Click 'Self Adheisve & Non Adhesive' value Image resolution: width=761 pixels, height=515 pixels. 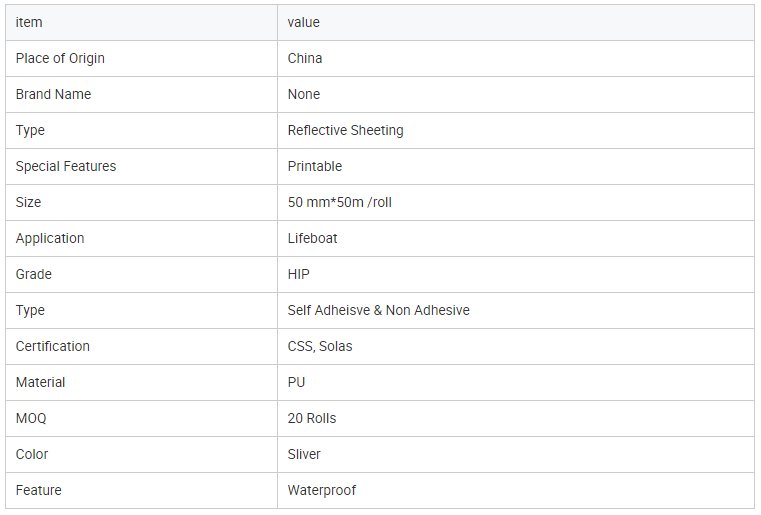[379, 310]
